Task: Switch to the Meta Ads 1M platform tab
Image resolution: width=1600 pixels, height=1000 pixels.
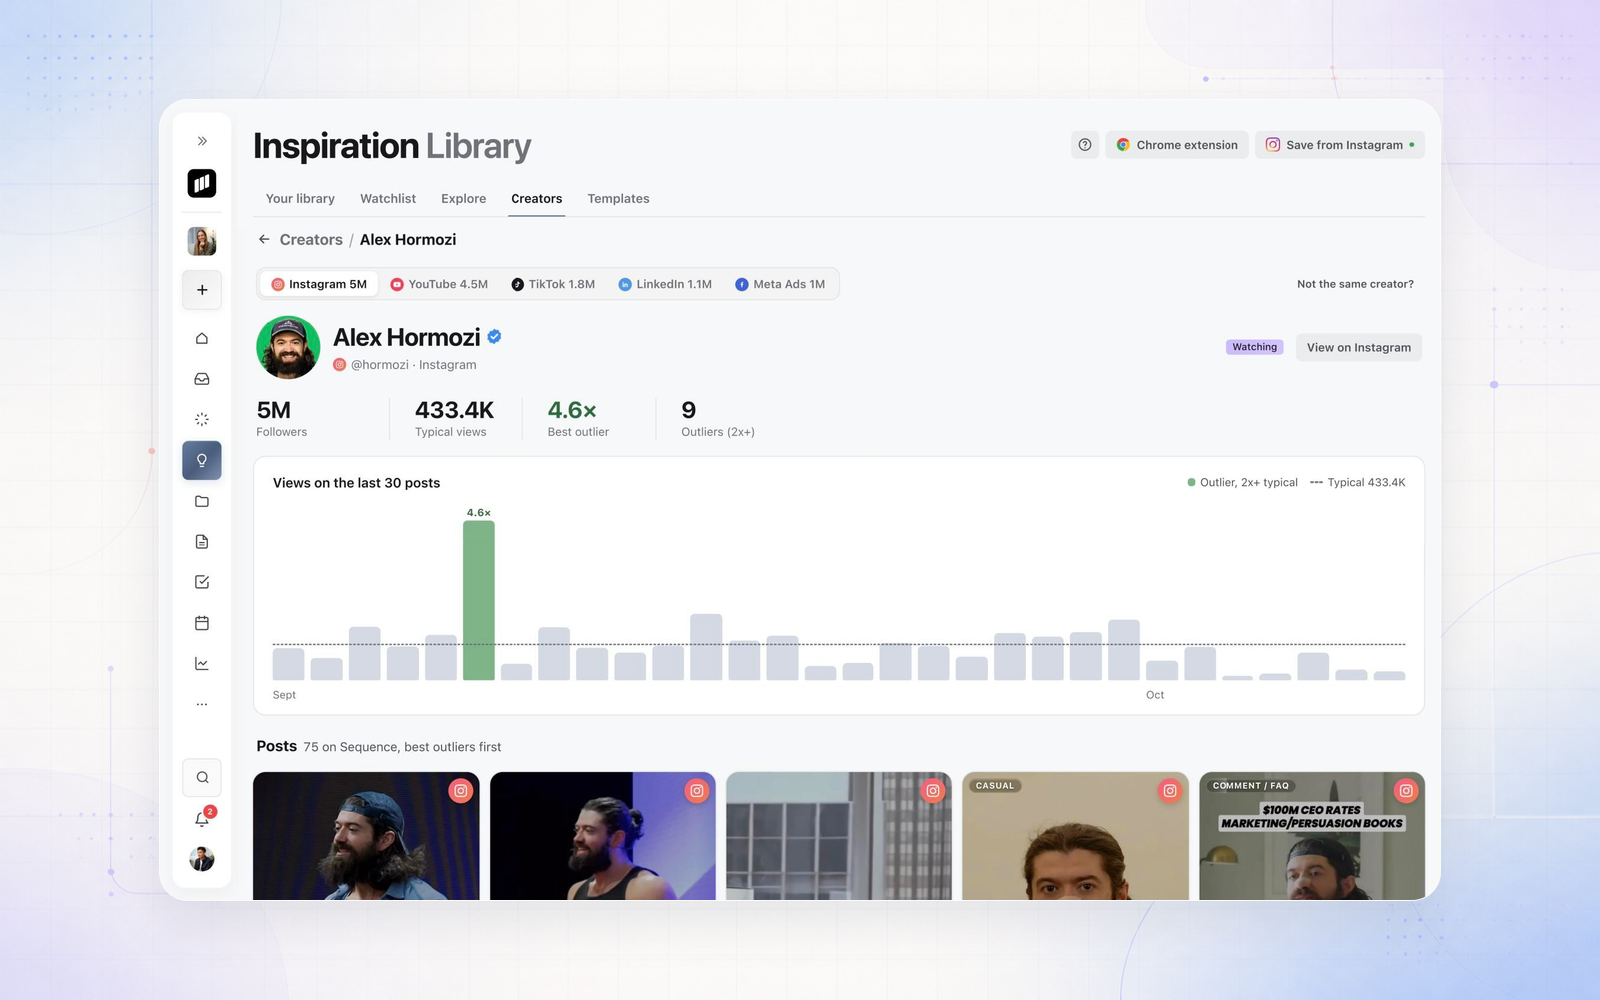Action: tap(780, 284)
